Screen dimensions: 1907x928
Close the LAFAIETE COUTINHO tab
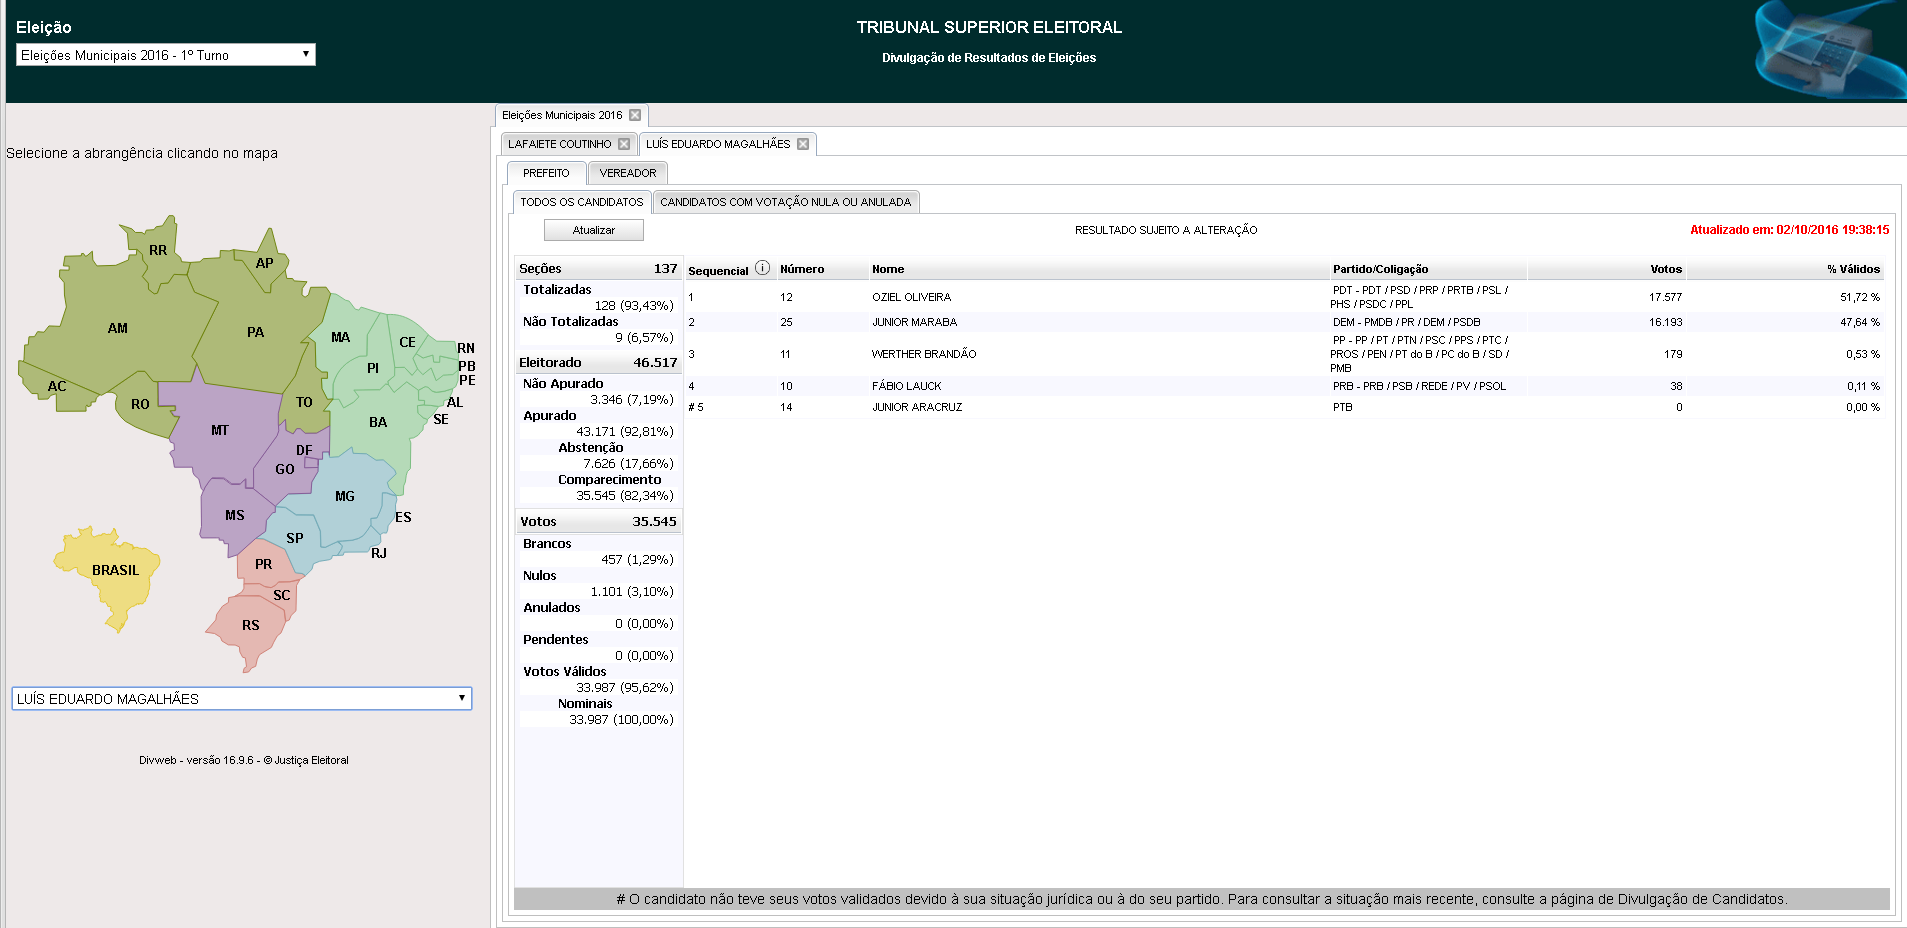(x=624, y=144)
